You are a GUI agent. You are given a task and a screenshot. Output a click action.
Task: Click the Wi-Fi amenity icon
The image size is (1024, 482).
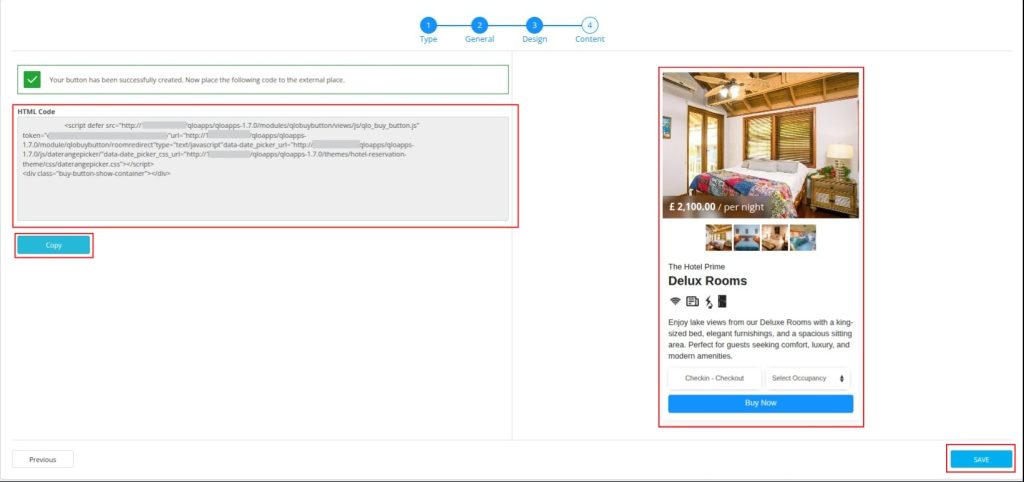point(675,301)
